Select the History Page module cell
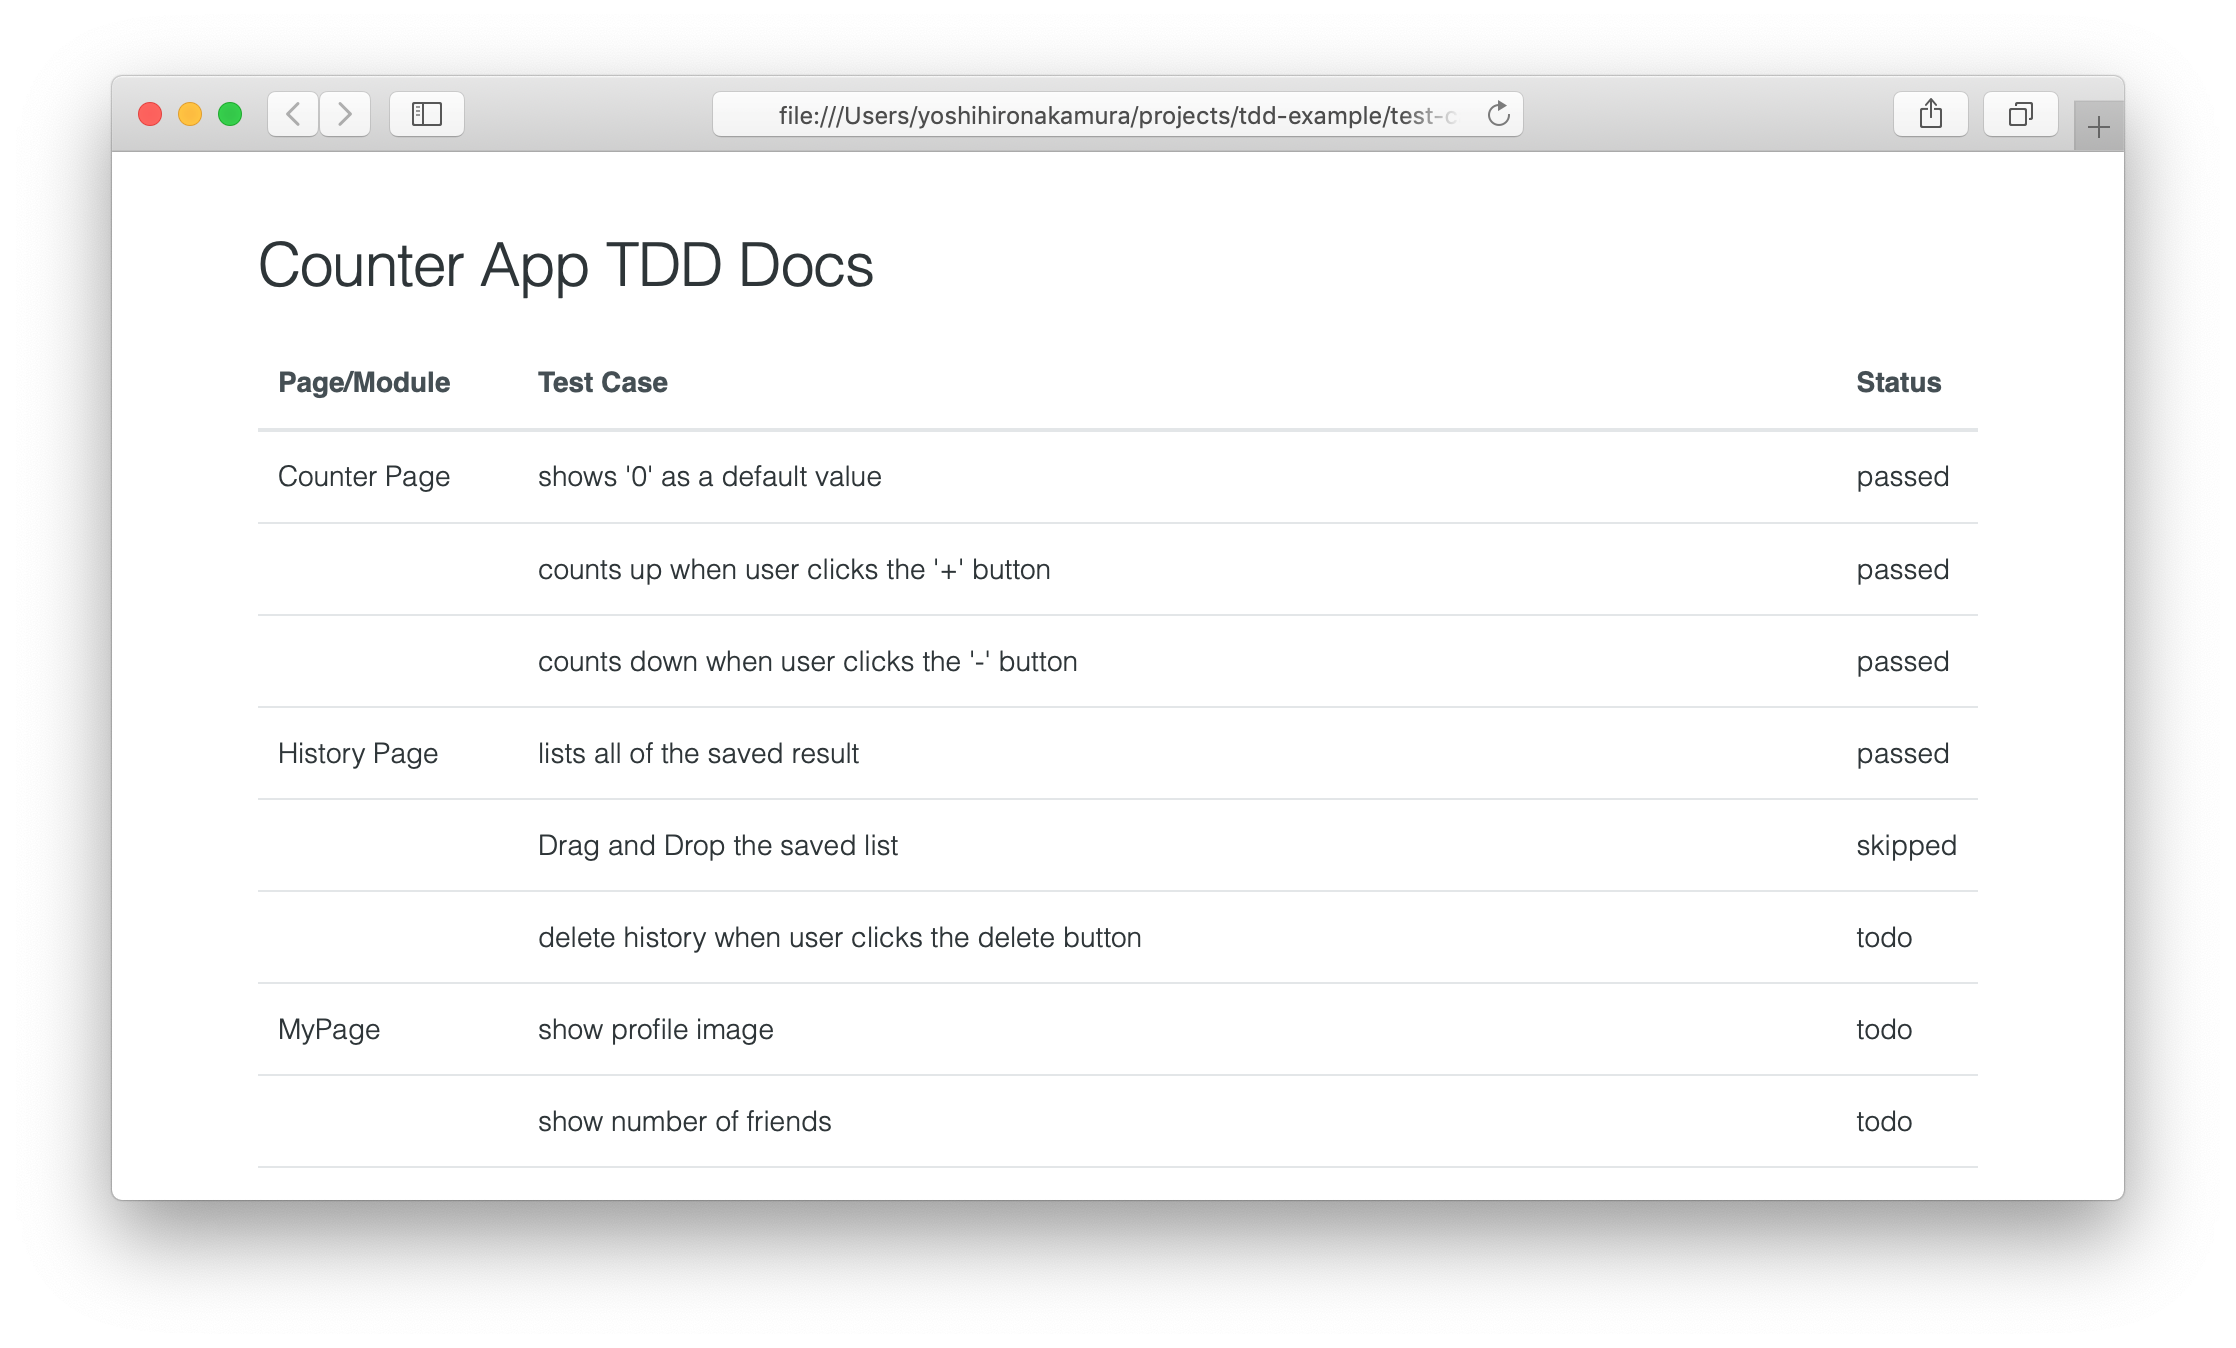This screenshot has width=2236, height=1348. (x=358, y=753)
